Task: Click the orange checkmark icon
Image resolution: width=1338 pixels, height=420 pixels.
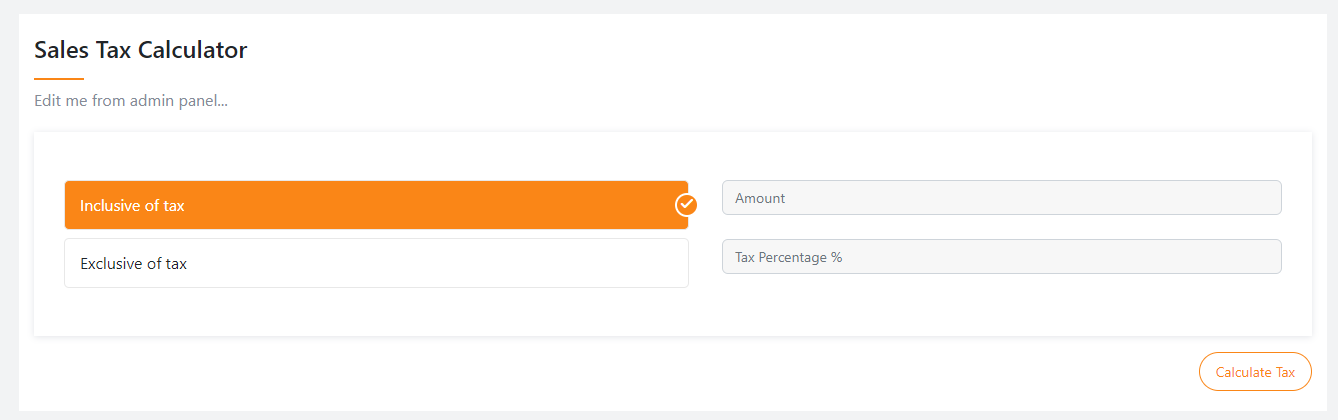Action: [x=686, y=205]
